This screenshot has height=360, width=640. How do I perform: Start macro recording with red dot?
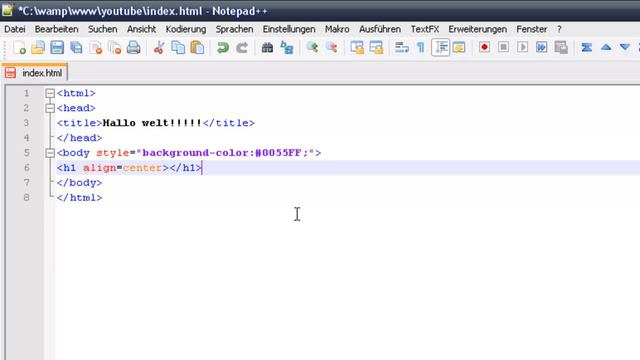484,47
